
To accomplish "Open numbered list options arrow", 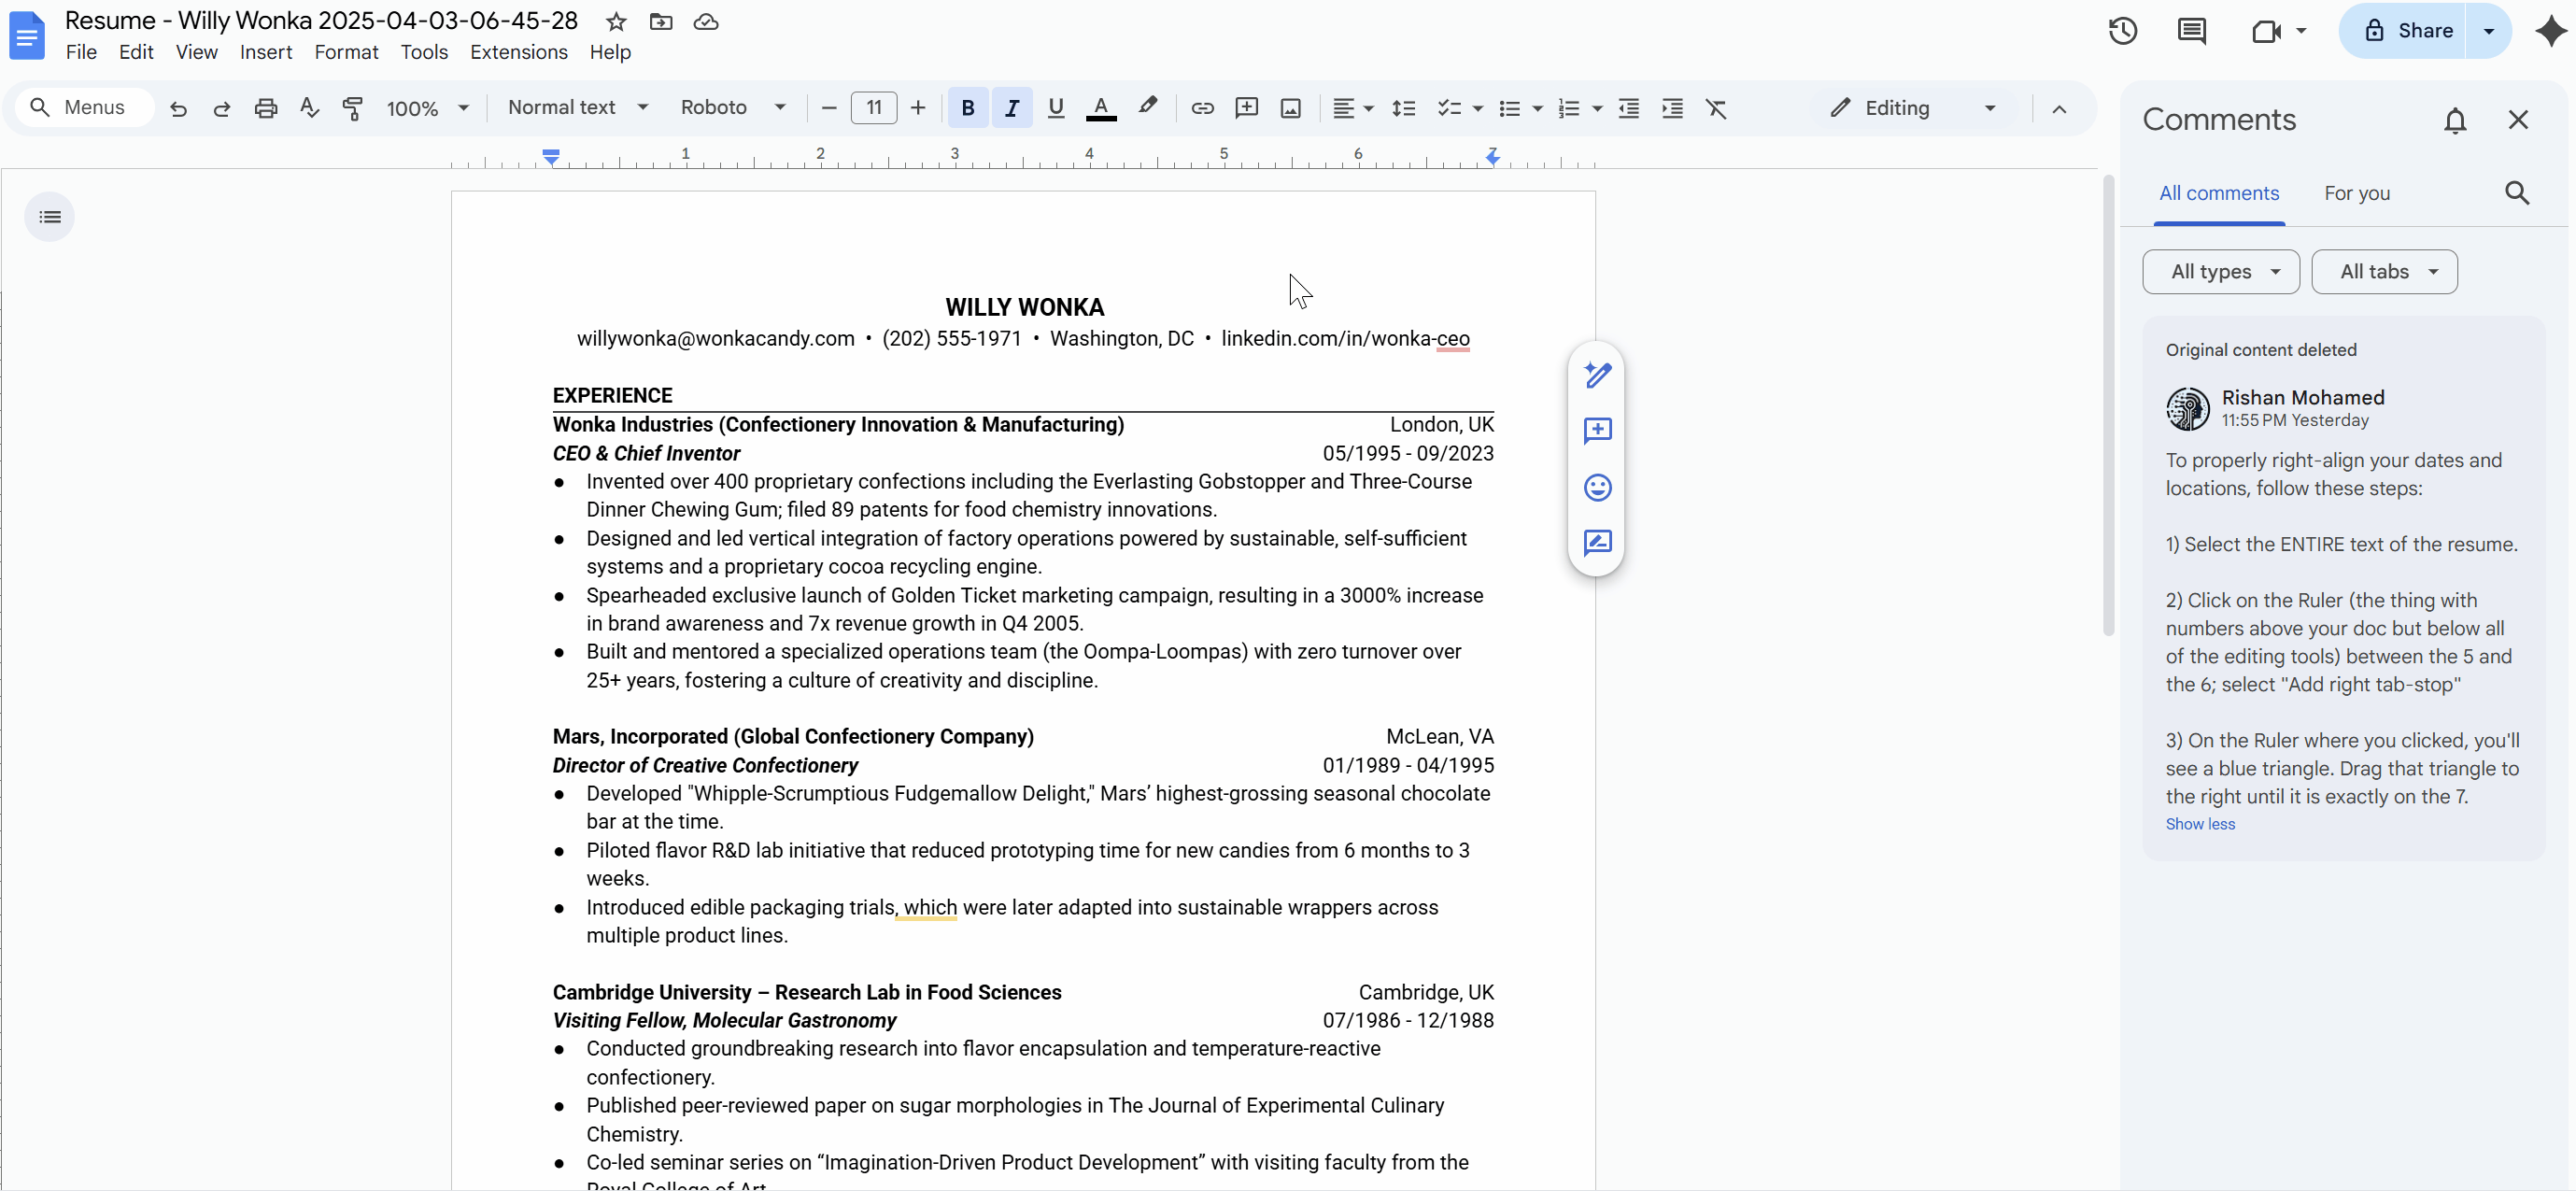I will coord(1596,108).
